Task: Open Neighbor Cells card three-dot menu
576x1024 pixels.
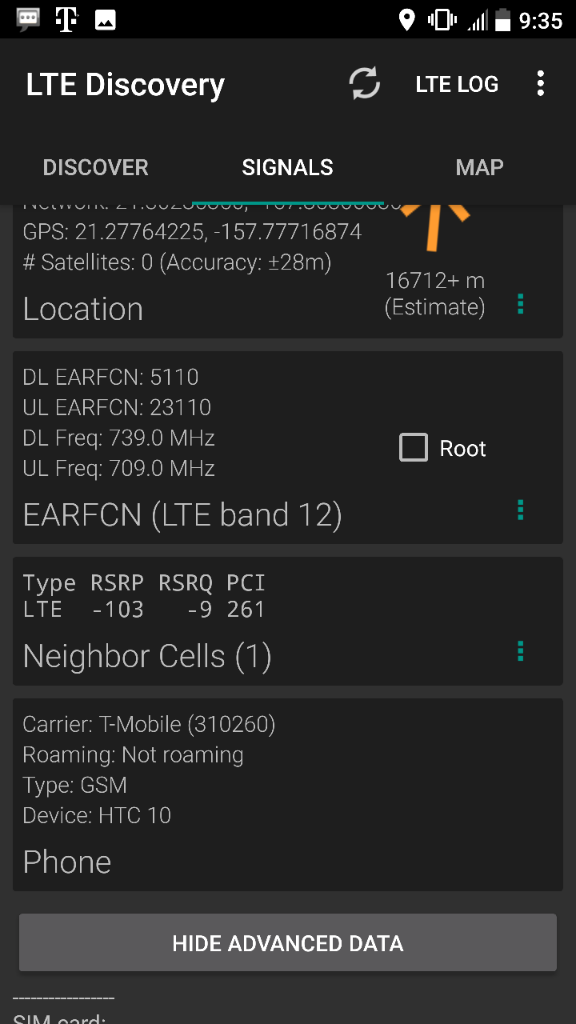Action: (x=520, y=651)
